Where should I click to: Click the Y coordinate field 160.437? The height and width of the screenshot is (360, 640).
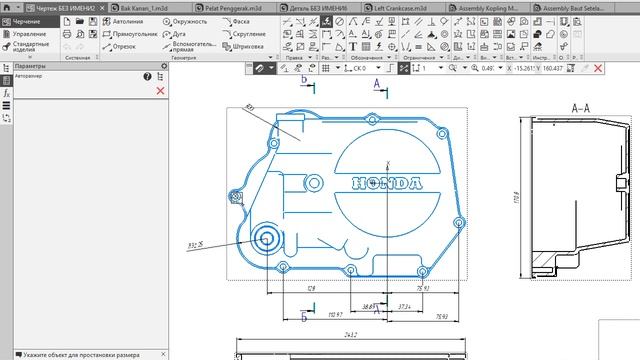(x=553, y=69)
